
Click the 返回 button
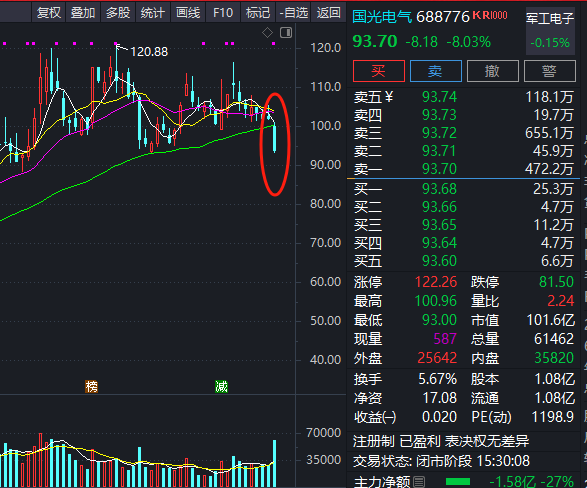pos(328,13)
